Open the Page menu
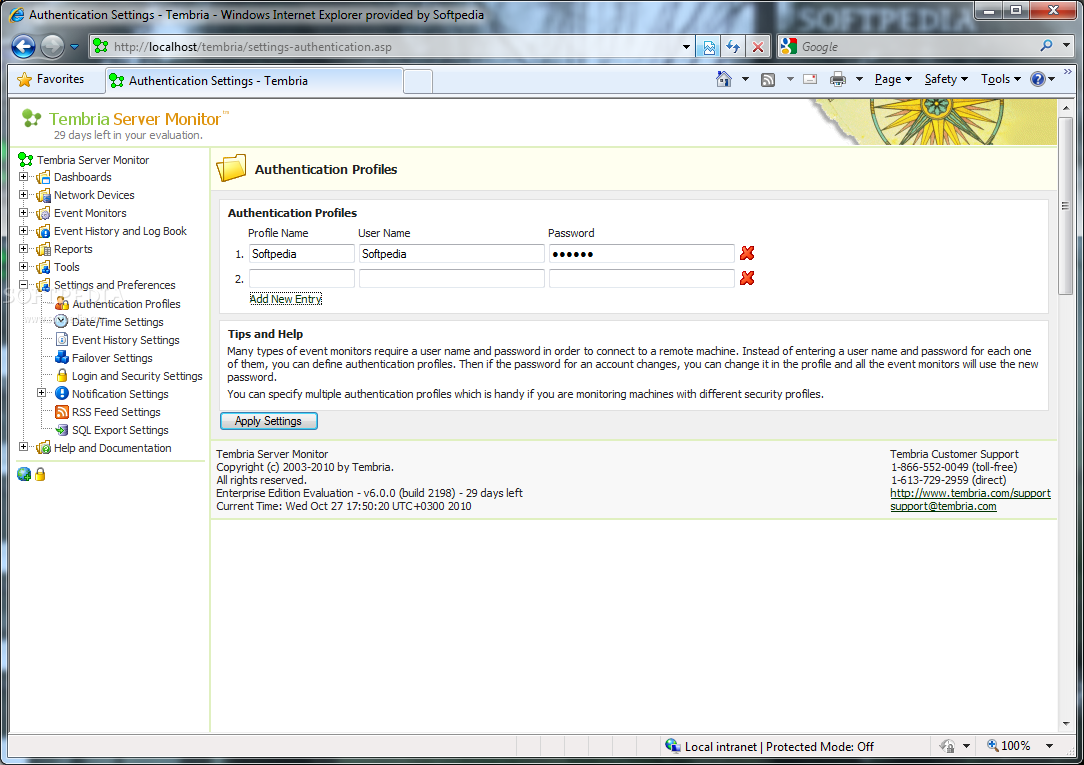The image size is (1084, 765). 893,79
